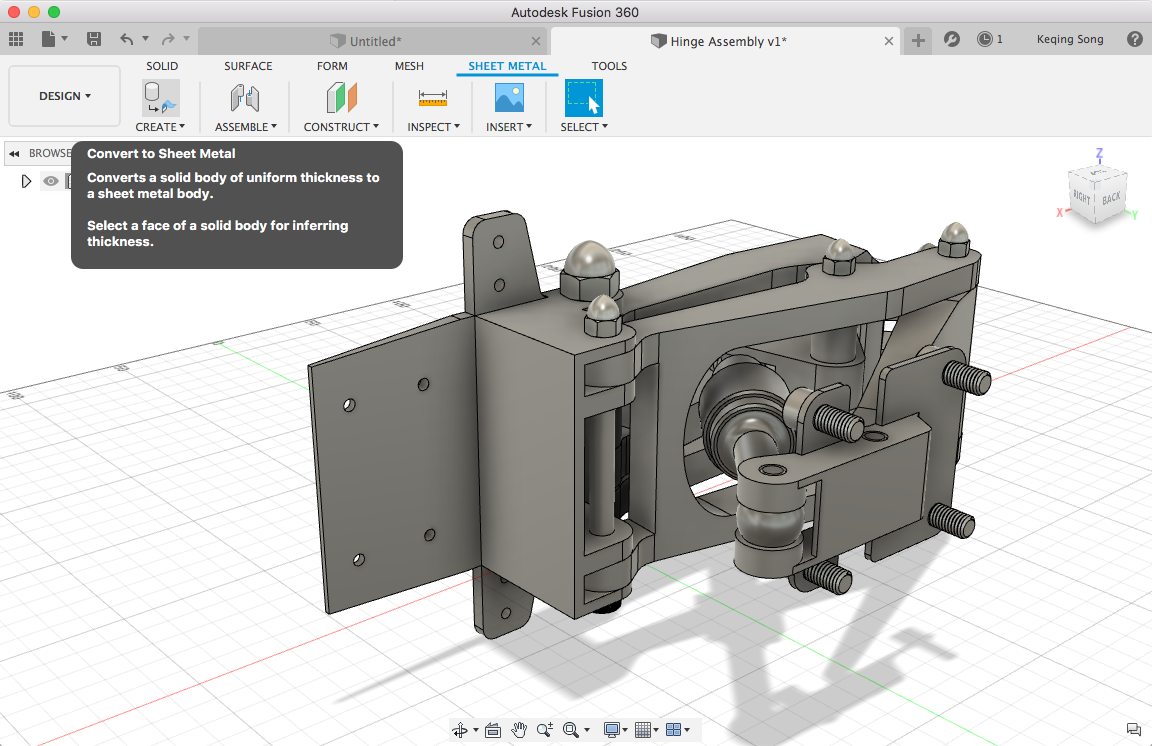
Task: Click the Save icon
Action: tap(94, 40)
